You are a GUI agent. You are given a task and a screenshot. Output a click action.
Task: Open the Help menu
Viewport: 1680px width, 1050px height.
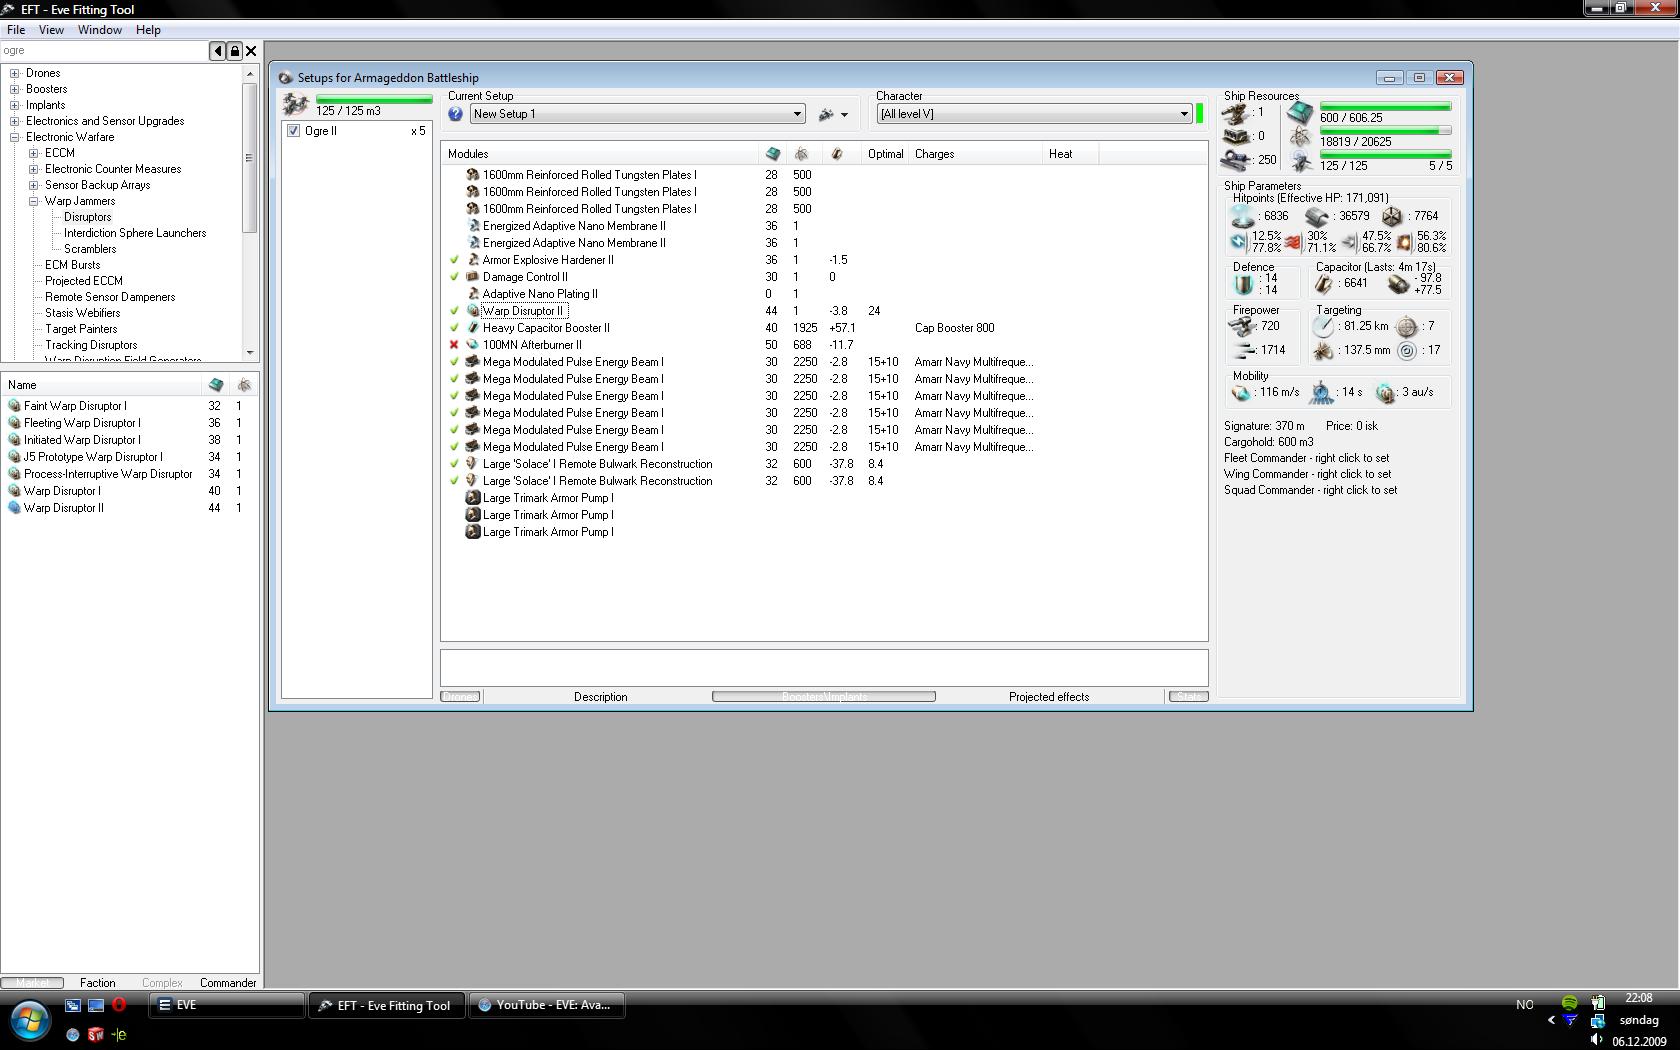click(148, 30)
